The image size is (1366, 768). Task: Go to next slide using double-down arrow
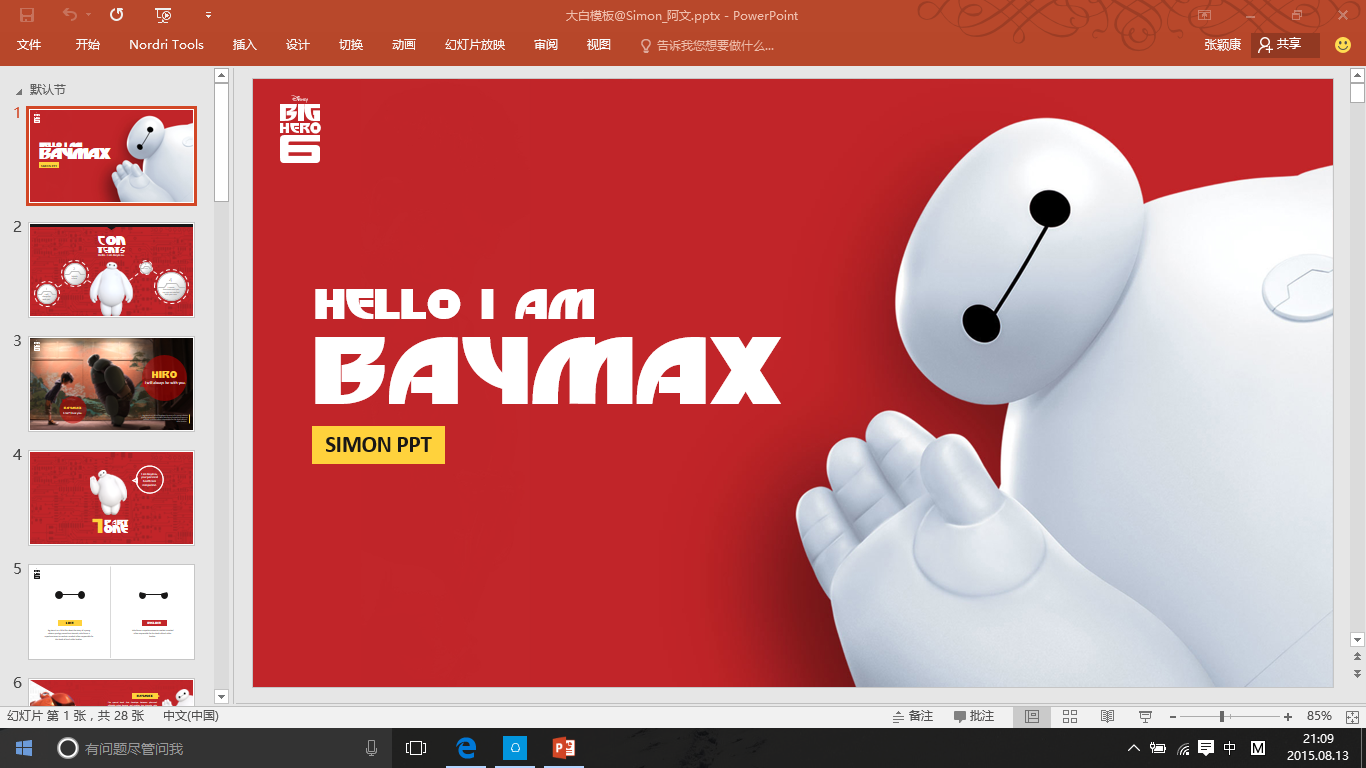coord(1357,674)
